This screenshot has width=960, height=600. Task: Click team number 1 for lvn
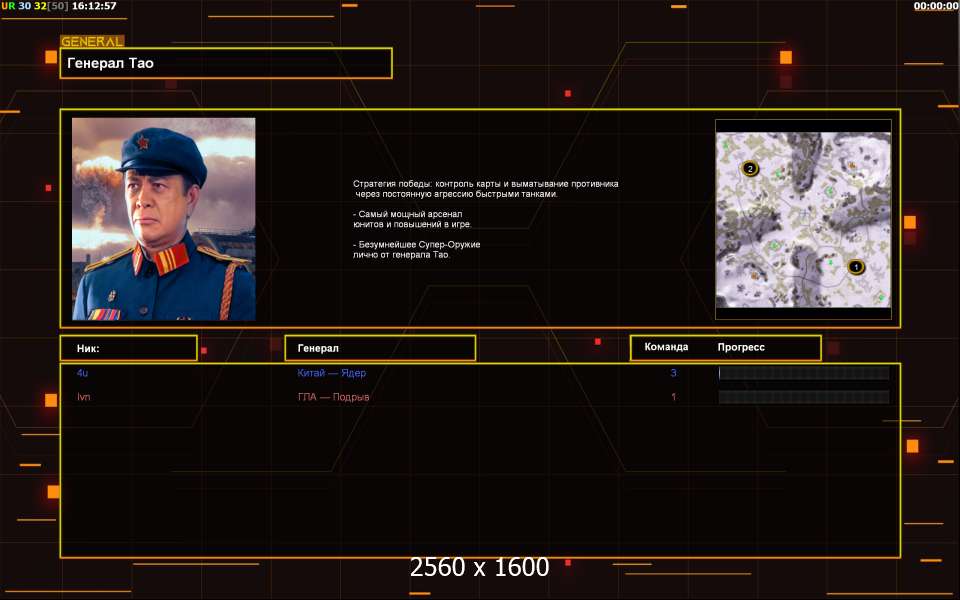[673, 397]
